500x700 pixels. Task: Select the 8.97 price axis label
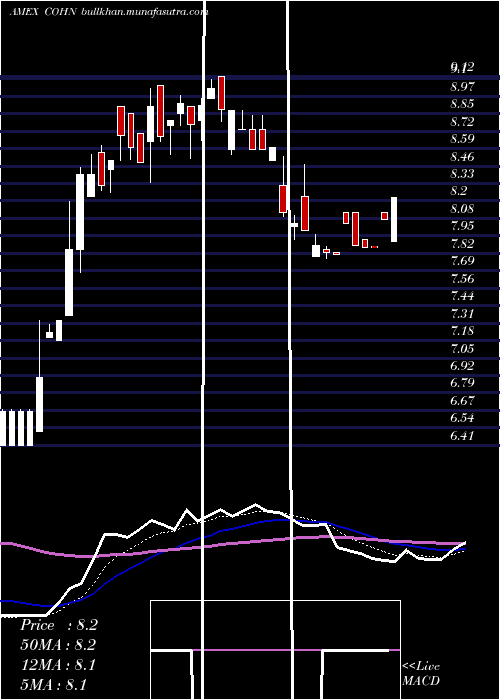point(462,86)
